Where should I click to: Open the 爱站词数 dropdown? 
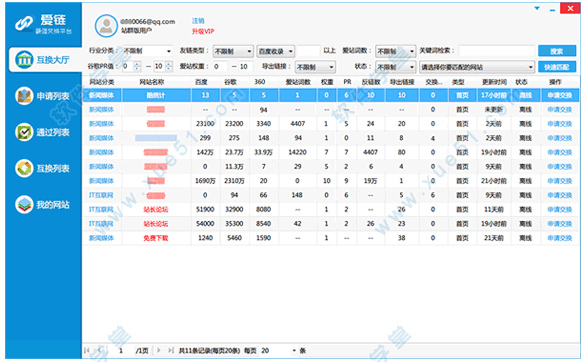[395, 51]
